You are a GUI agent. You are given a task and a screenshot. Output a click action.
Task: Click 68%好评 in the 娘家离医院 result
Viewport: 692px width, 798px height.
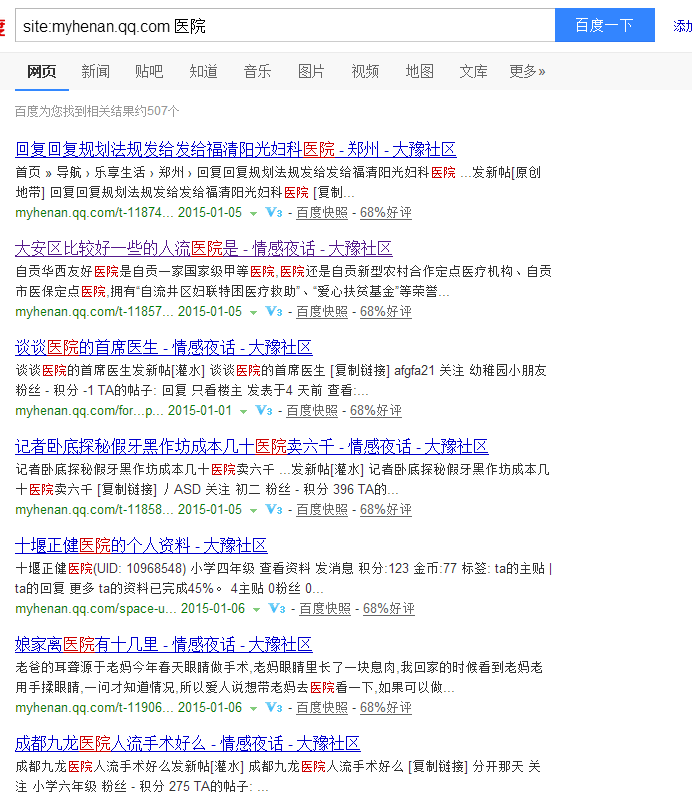[386, 707]
